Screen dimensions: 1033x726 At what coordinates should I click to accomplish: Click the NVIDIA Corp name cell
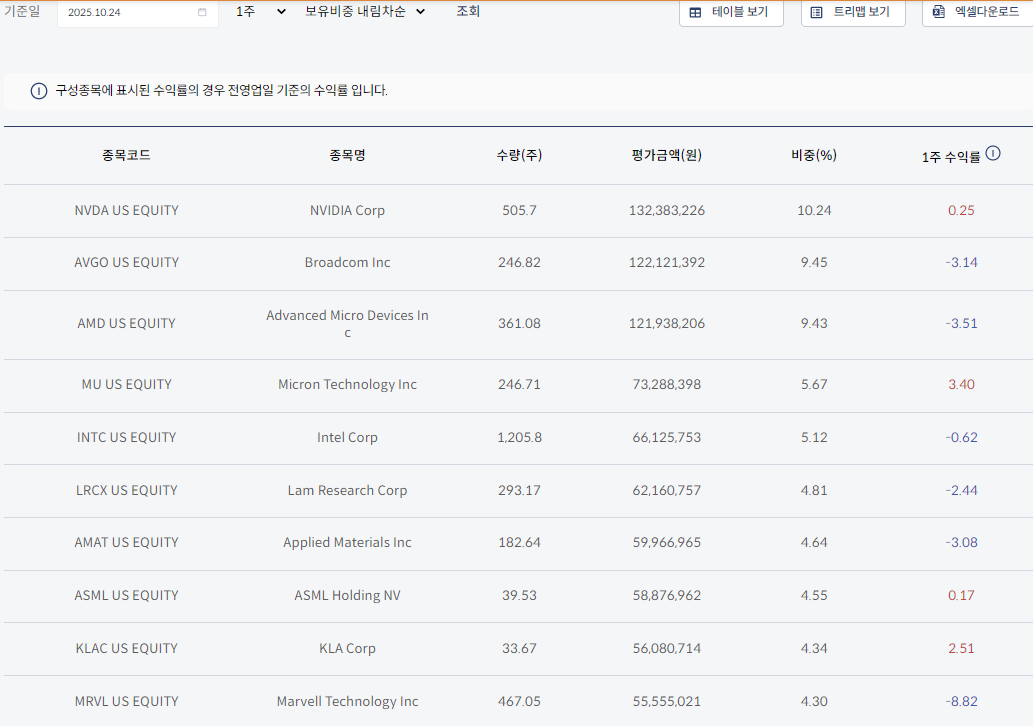coord(347,211)
